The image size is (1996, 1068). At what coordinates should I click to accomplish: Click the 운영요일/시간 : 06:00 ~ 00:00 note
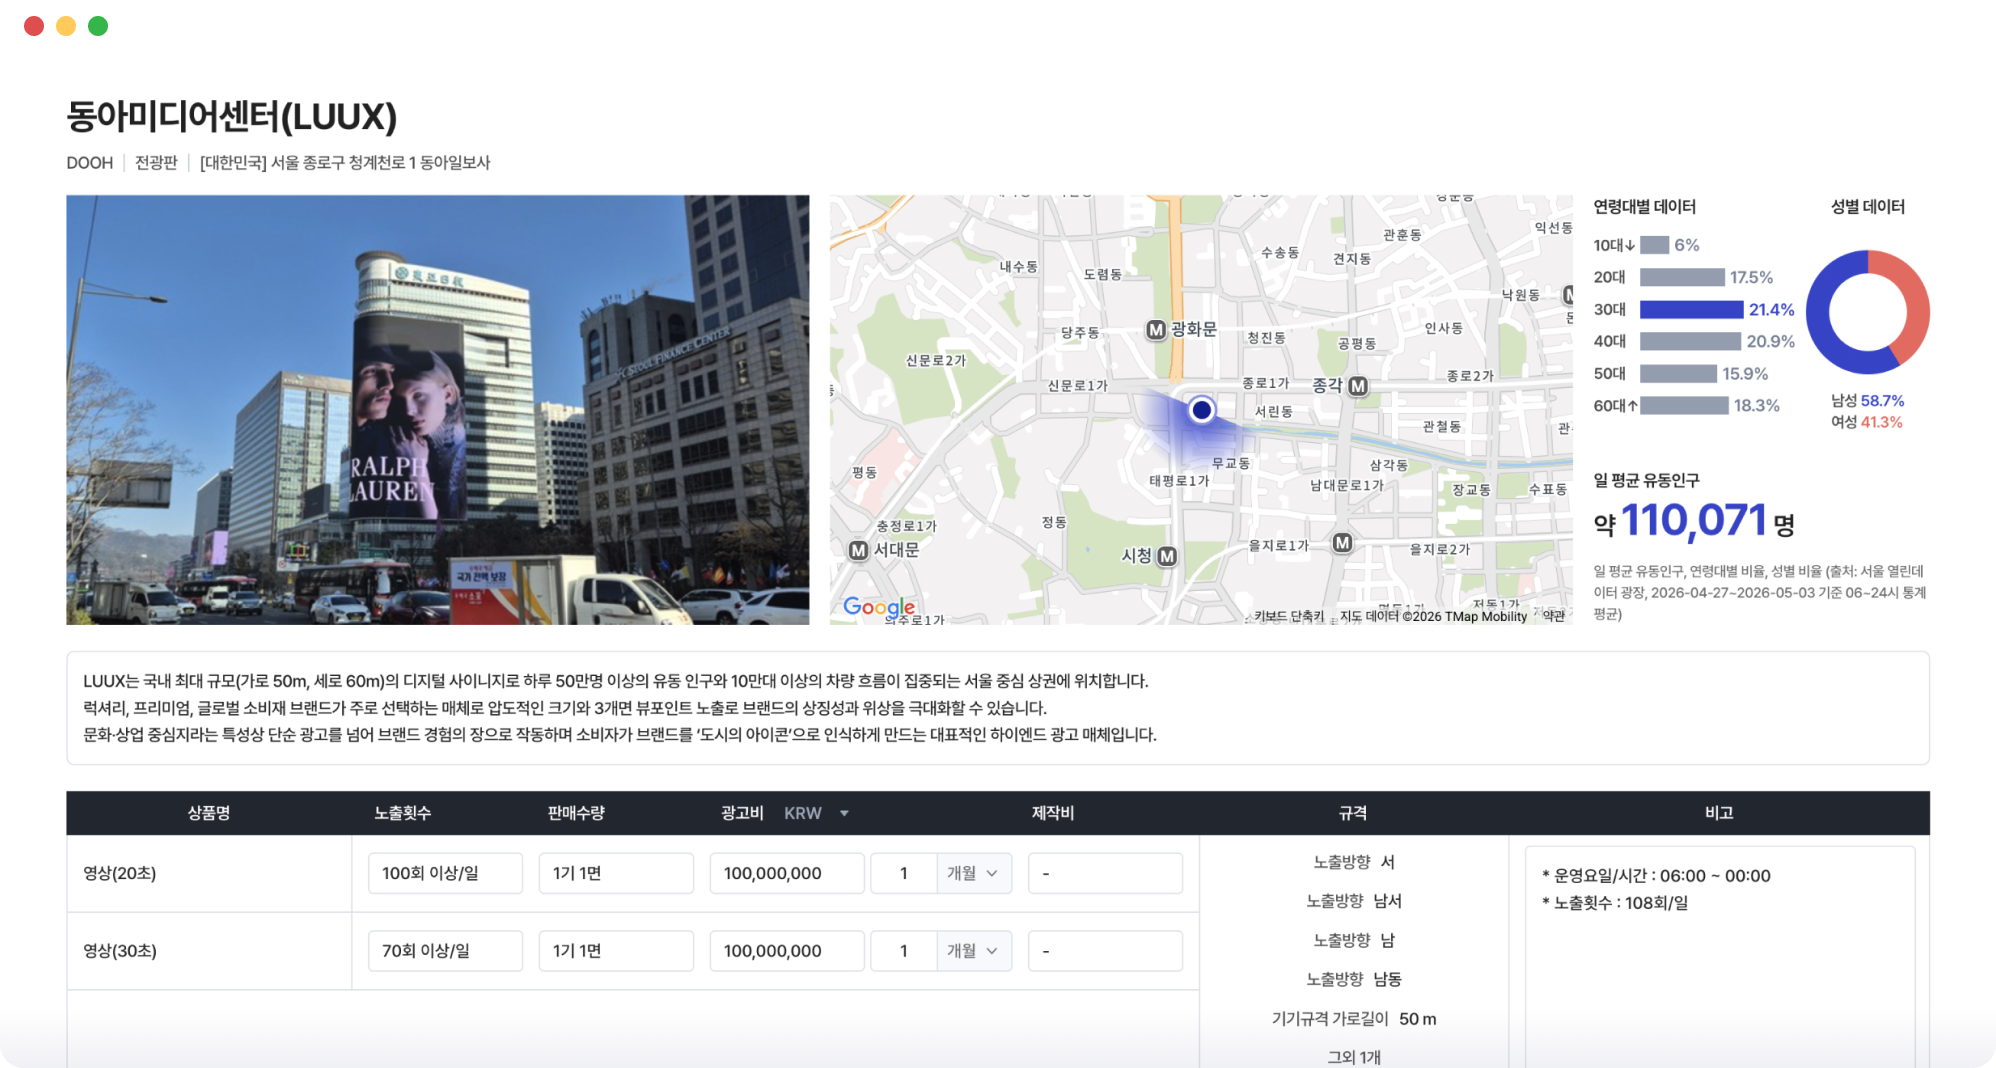point(1656,876)
